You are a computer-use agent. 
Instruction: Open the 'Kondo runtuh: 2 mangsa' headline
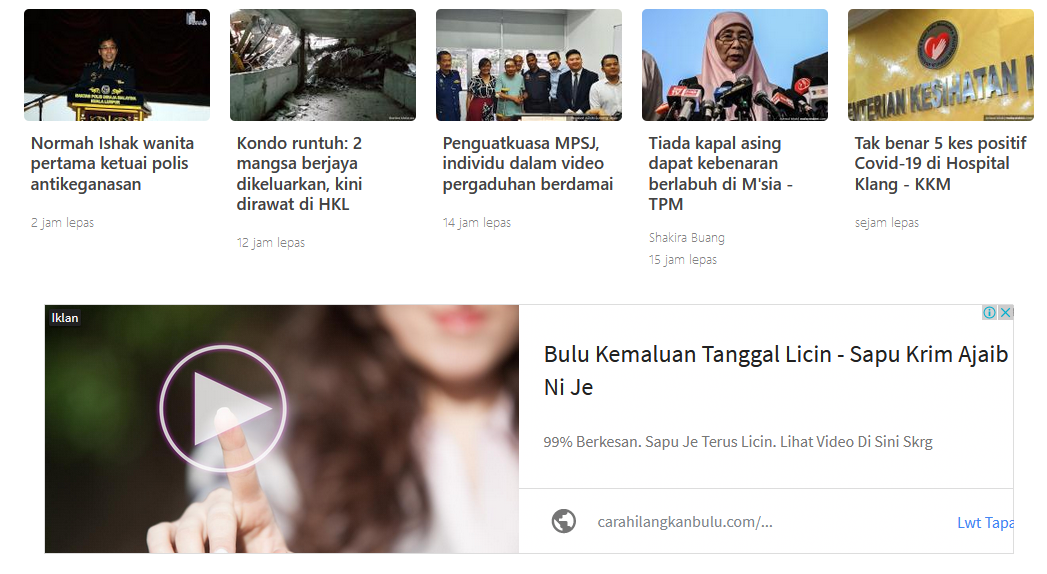pos(299,174)
